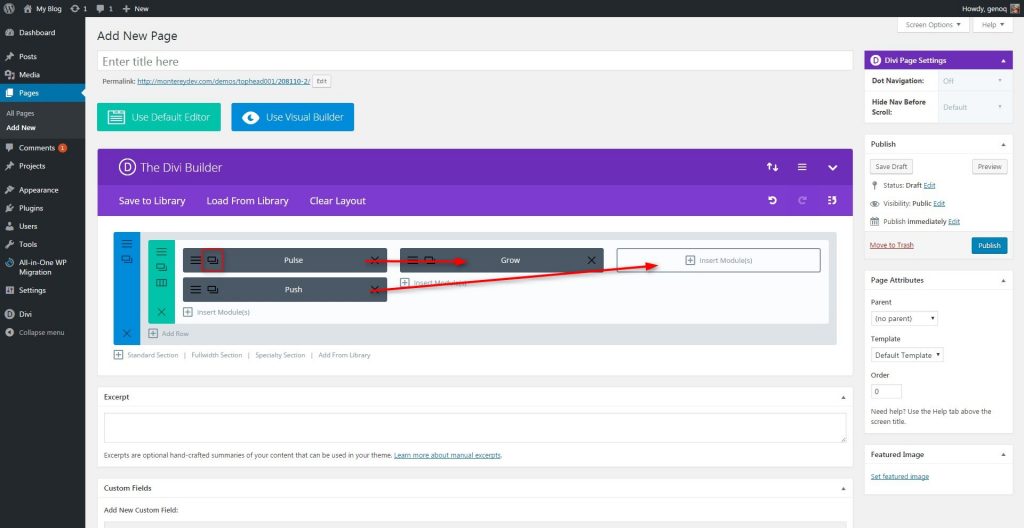Screen dimensions: 1024x528
Task: Open the Plugins menu in sidebar
Action: click(31, 208)
